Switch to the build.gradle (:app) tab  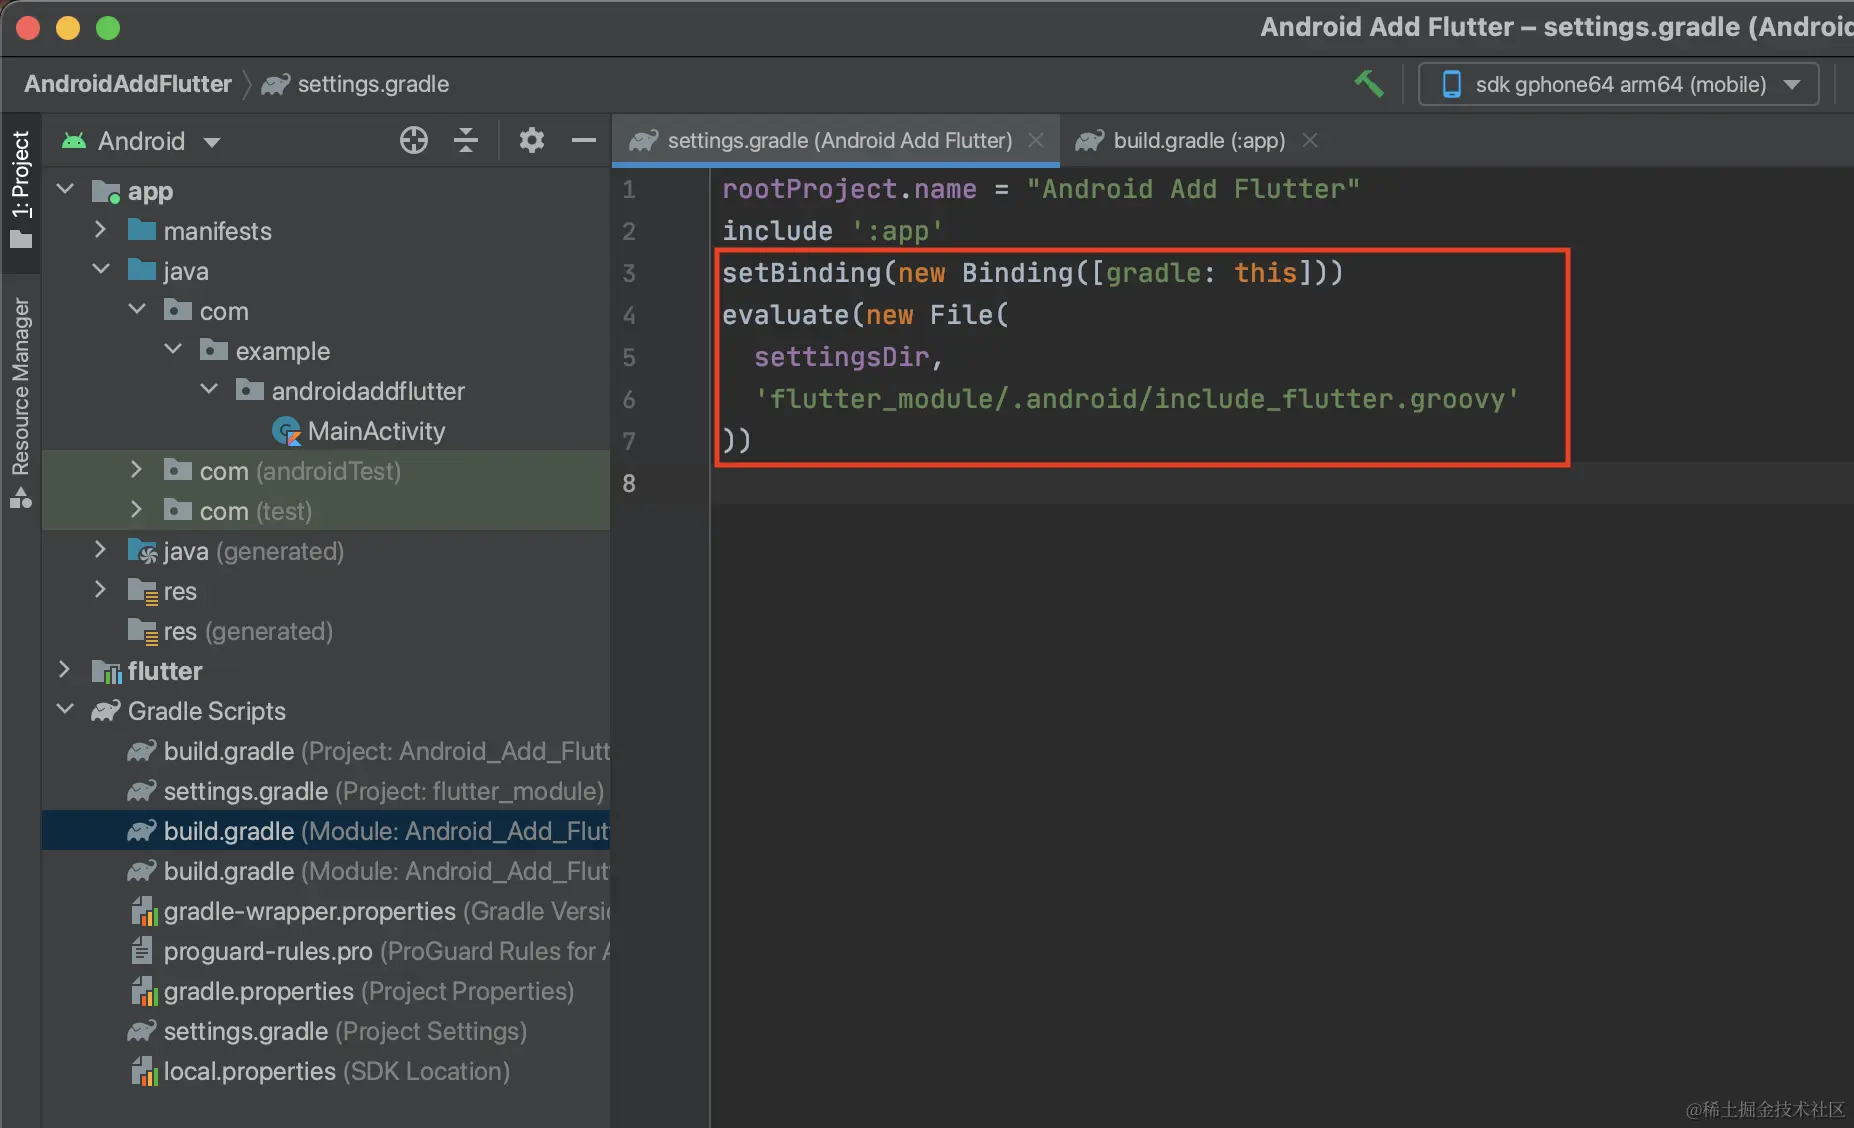click(x=1198, y=141)
